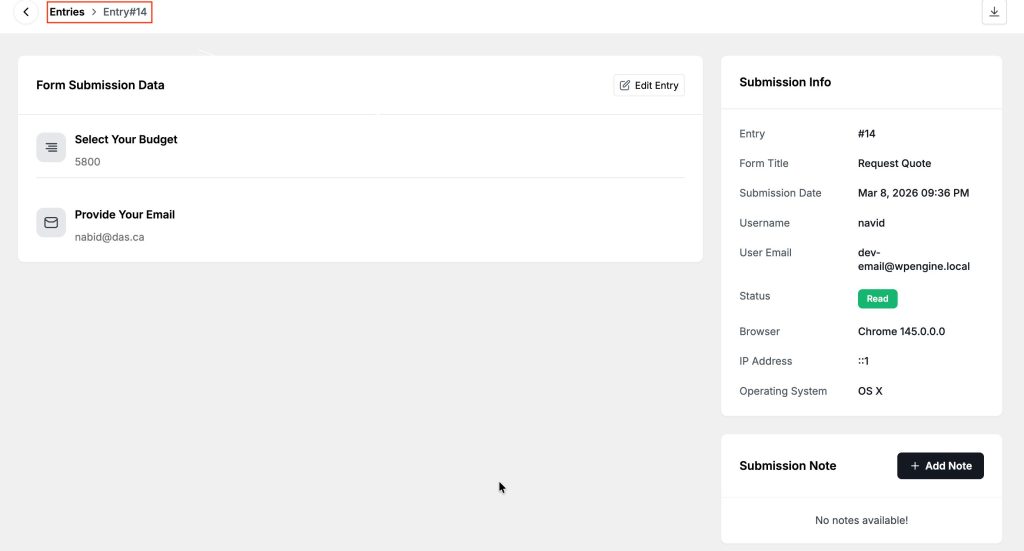This screenshot has width=1024, height=551.
Task: Click the Select Your Budget field icon
Action: pos(51,148)
